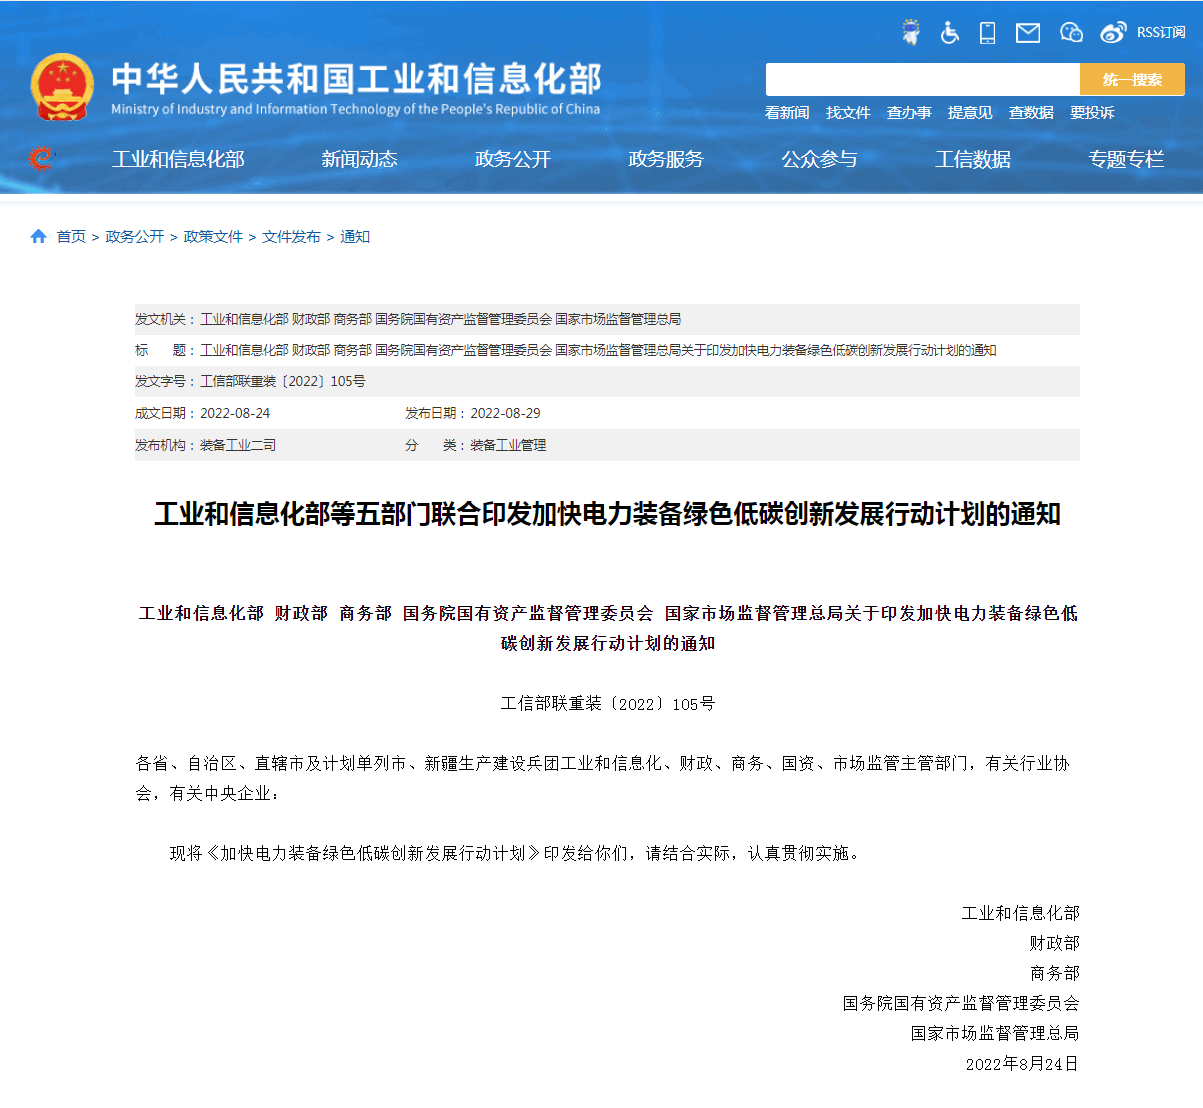Click the home icon in breadcrumb

pos(39,236)
